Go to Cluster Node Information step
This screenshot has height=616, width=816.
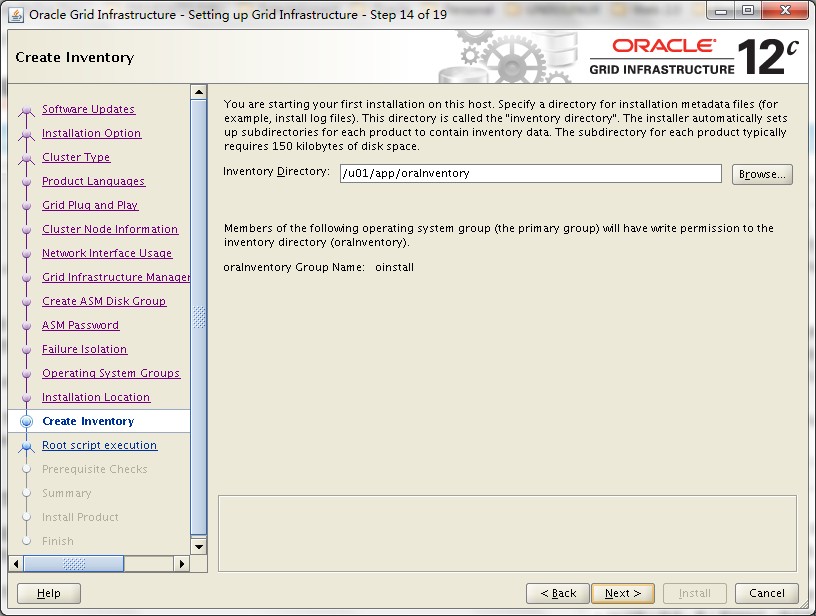pos(110,229)
